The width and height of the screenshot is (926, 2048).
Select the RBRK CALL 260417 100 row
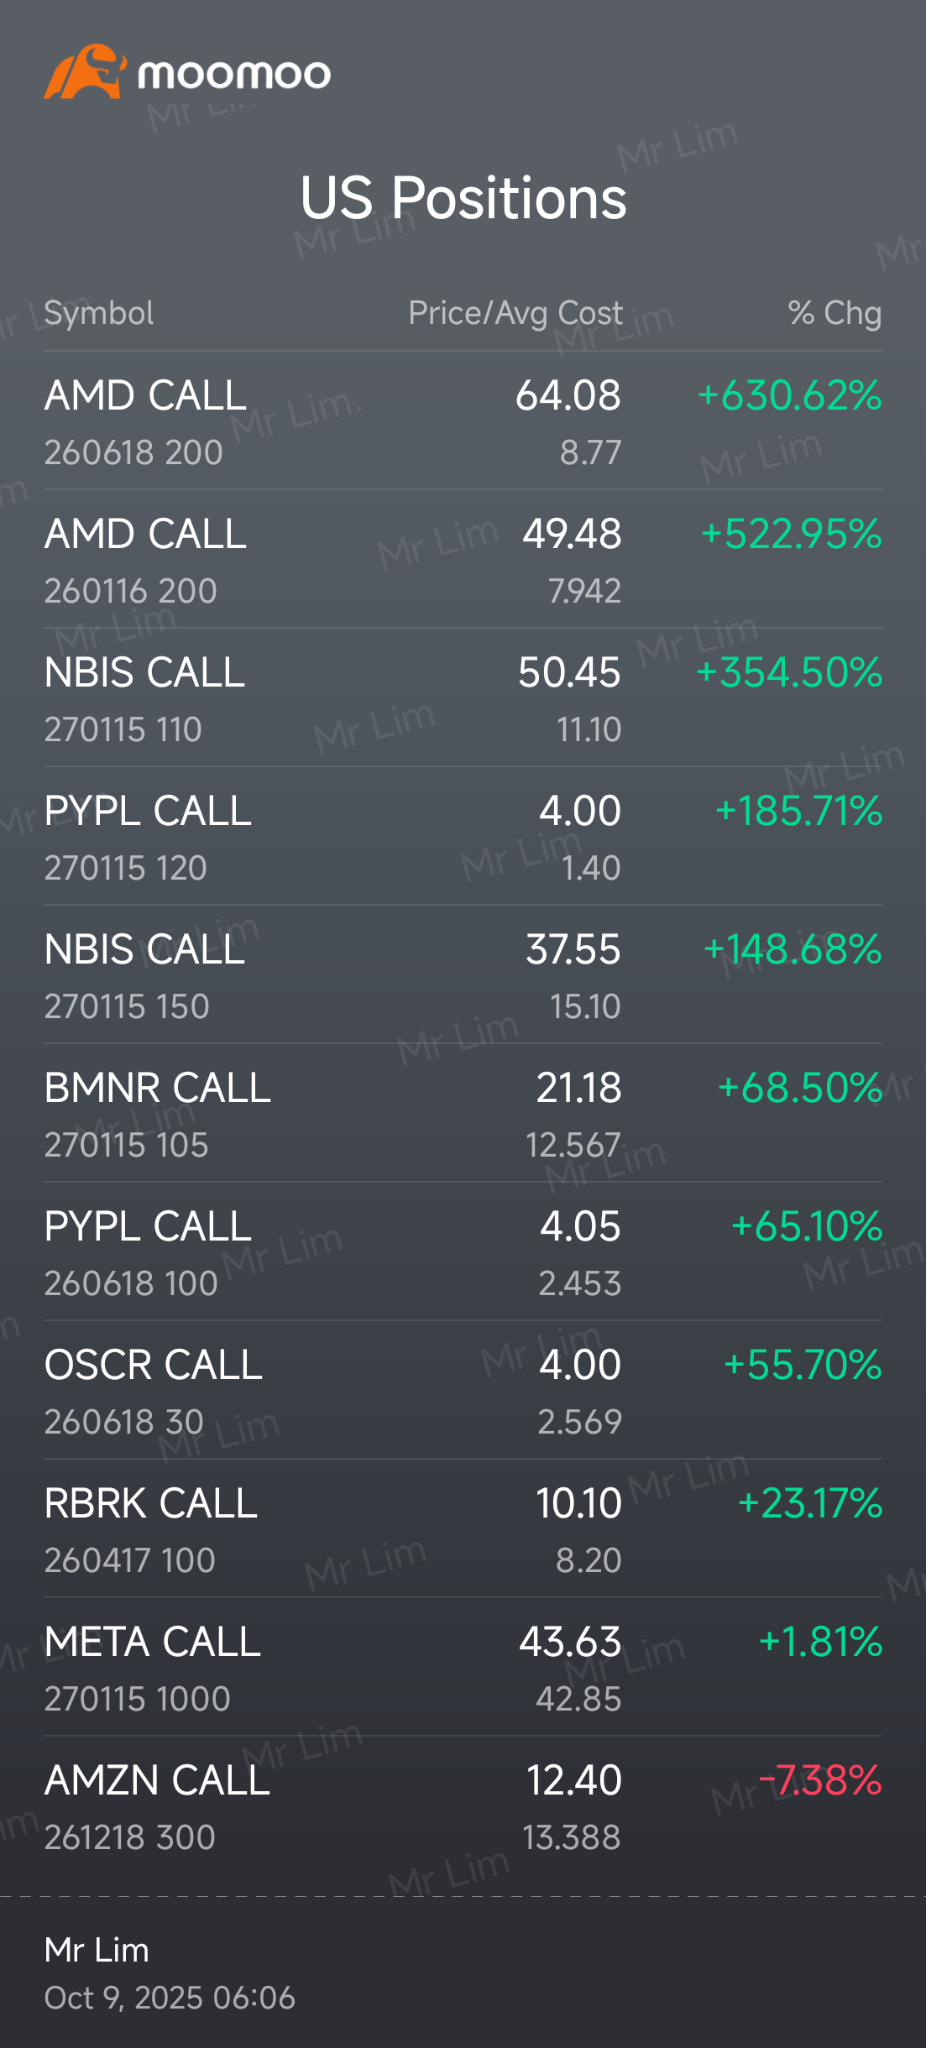(x=151, y=1529)
